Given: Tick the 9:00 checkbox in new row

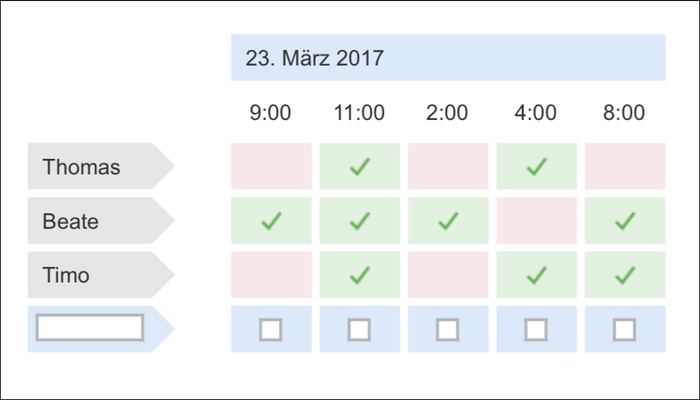Looking at the screenshot, I should click(271, 329).
